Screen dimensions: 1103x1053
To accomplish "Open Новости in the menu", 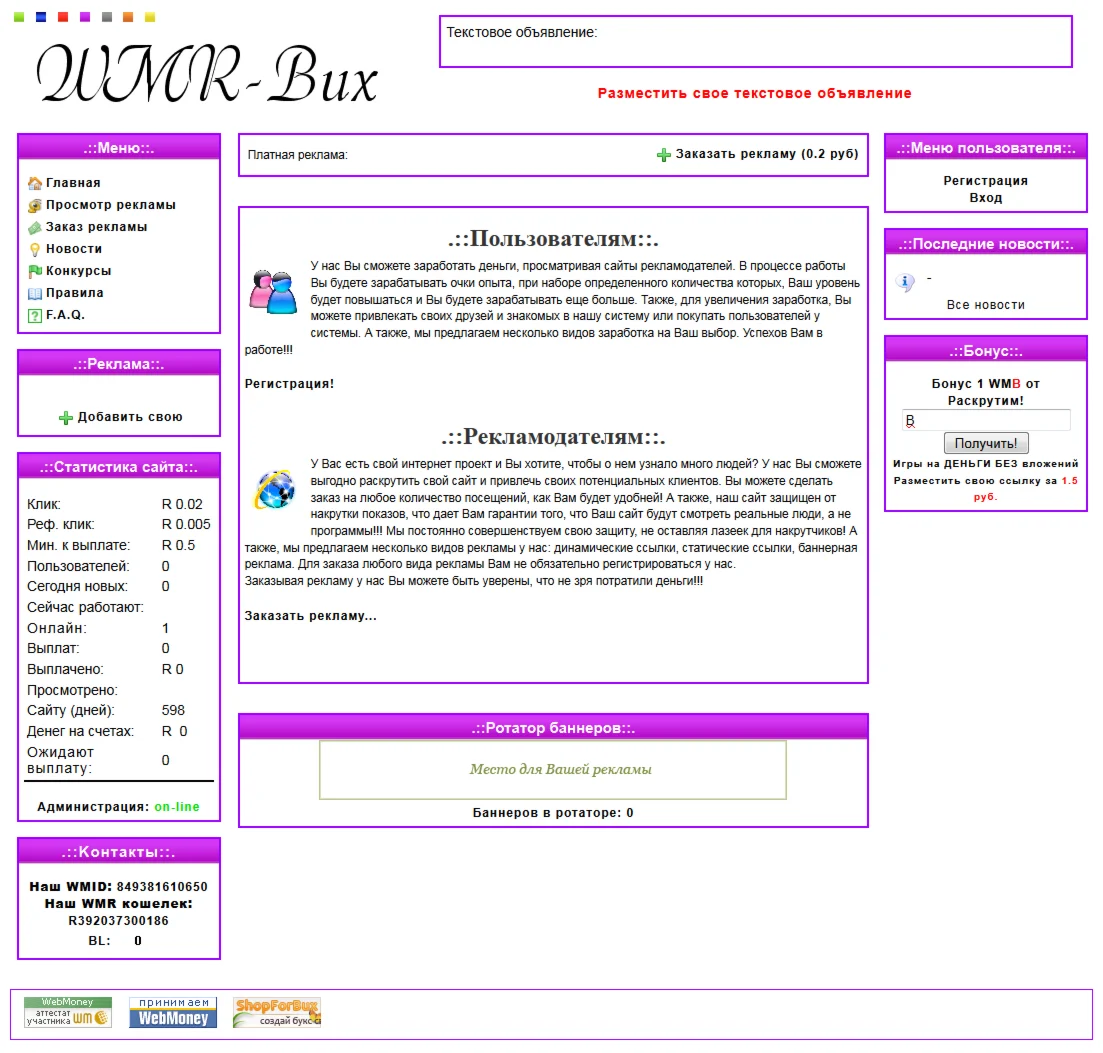I will coord(74,248).
